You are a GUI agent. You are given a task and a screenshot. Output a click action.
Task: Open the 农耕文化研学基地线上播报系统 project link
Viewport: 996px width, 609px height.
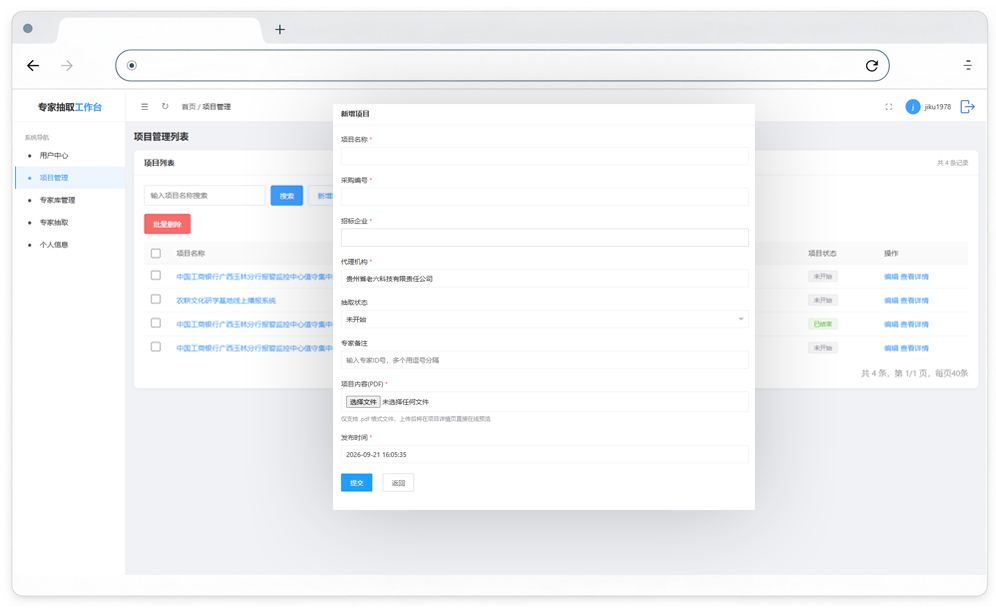pyautogui.click(x=226, y=300)
